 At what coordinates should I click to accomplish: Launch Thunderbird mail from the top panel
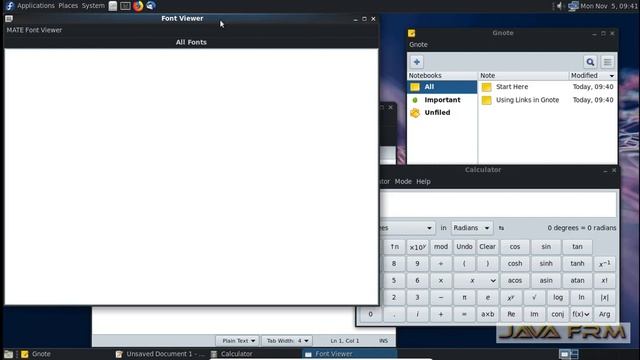pyautogui.click(x=151, y=6)
